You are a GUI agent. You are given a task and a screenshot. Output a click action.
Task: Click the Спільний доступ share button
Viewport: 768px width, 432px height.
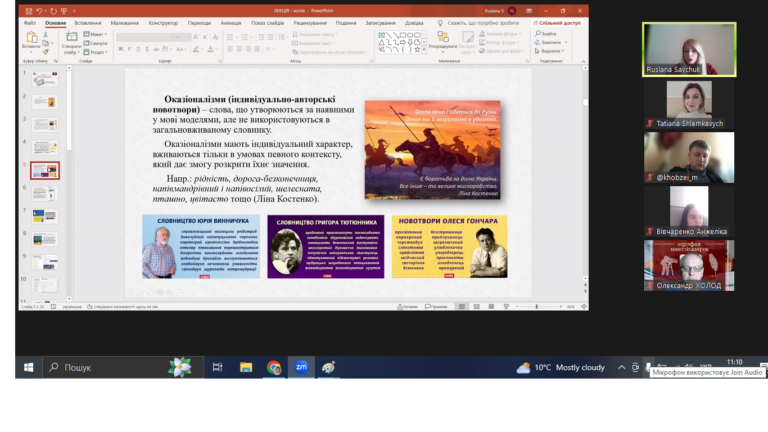pyautogui.click(x=557, y=23)
